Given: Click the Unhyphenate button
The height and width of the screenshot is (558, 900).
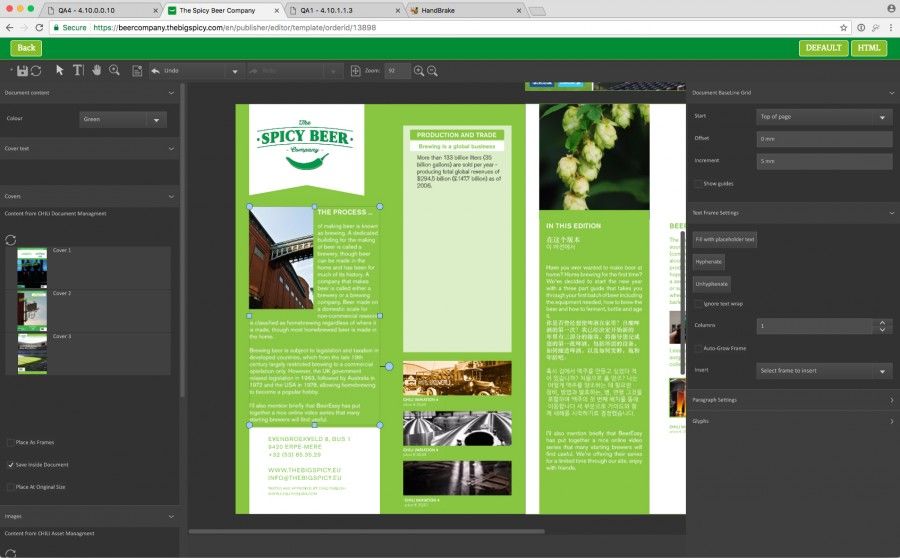Looking at the screenshot, I should point(711,284).
